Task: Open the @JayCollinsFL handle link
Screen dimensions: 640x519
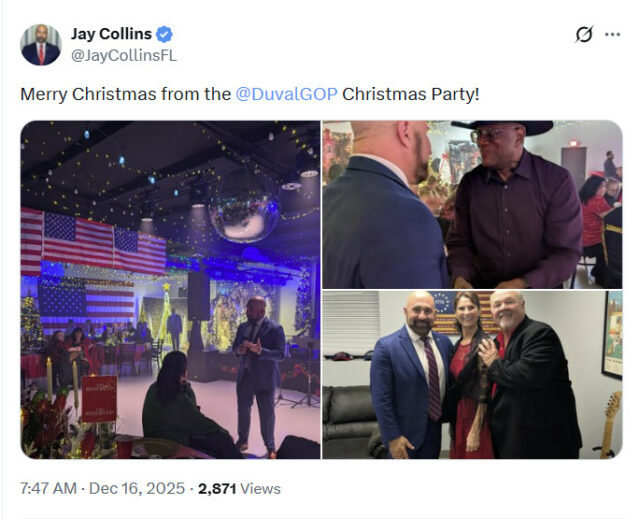Action: pos(123,56)
